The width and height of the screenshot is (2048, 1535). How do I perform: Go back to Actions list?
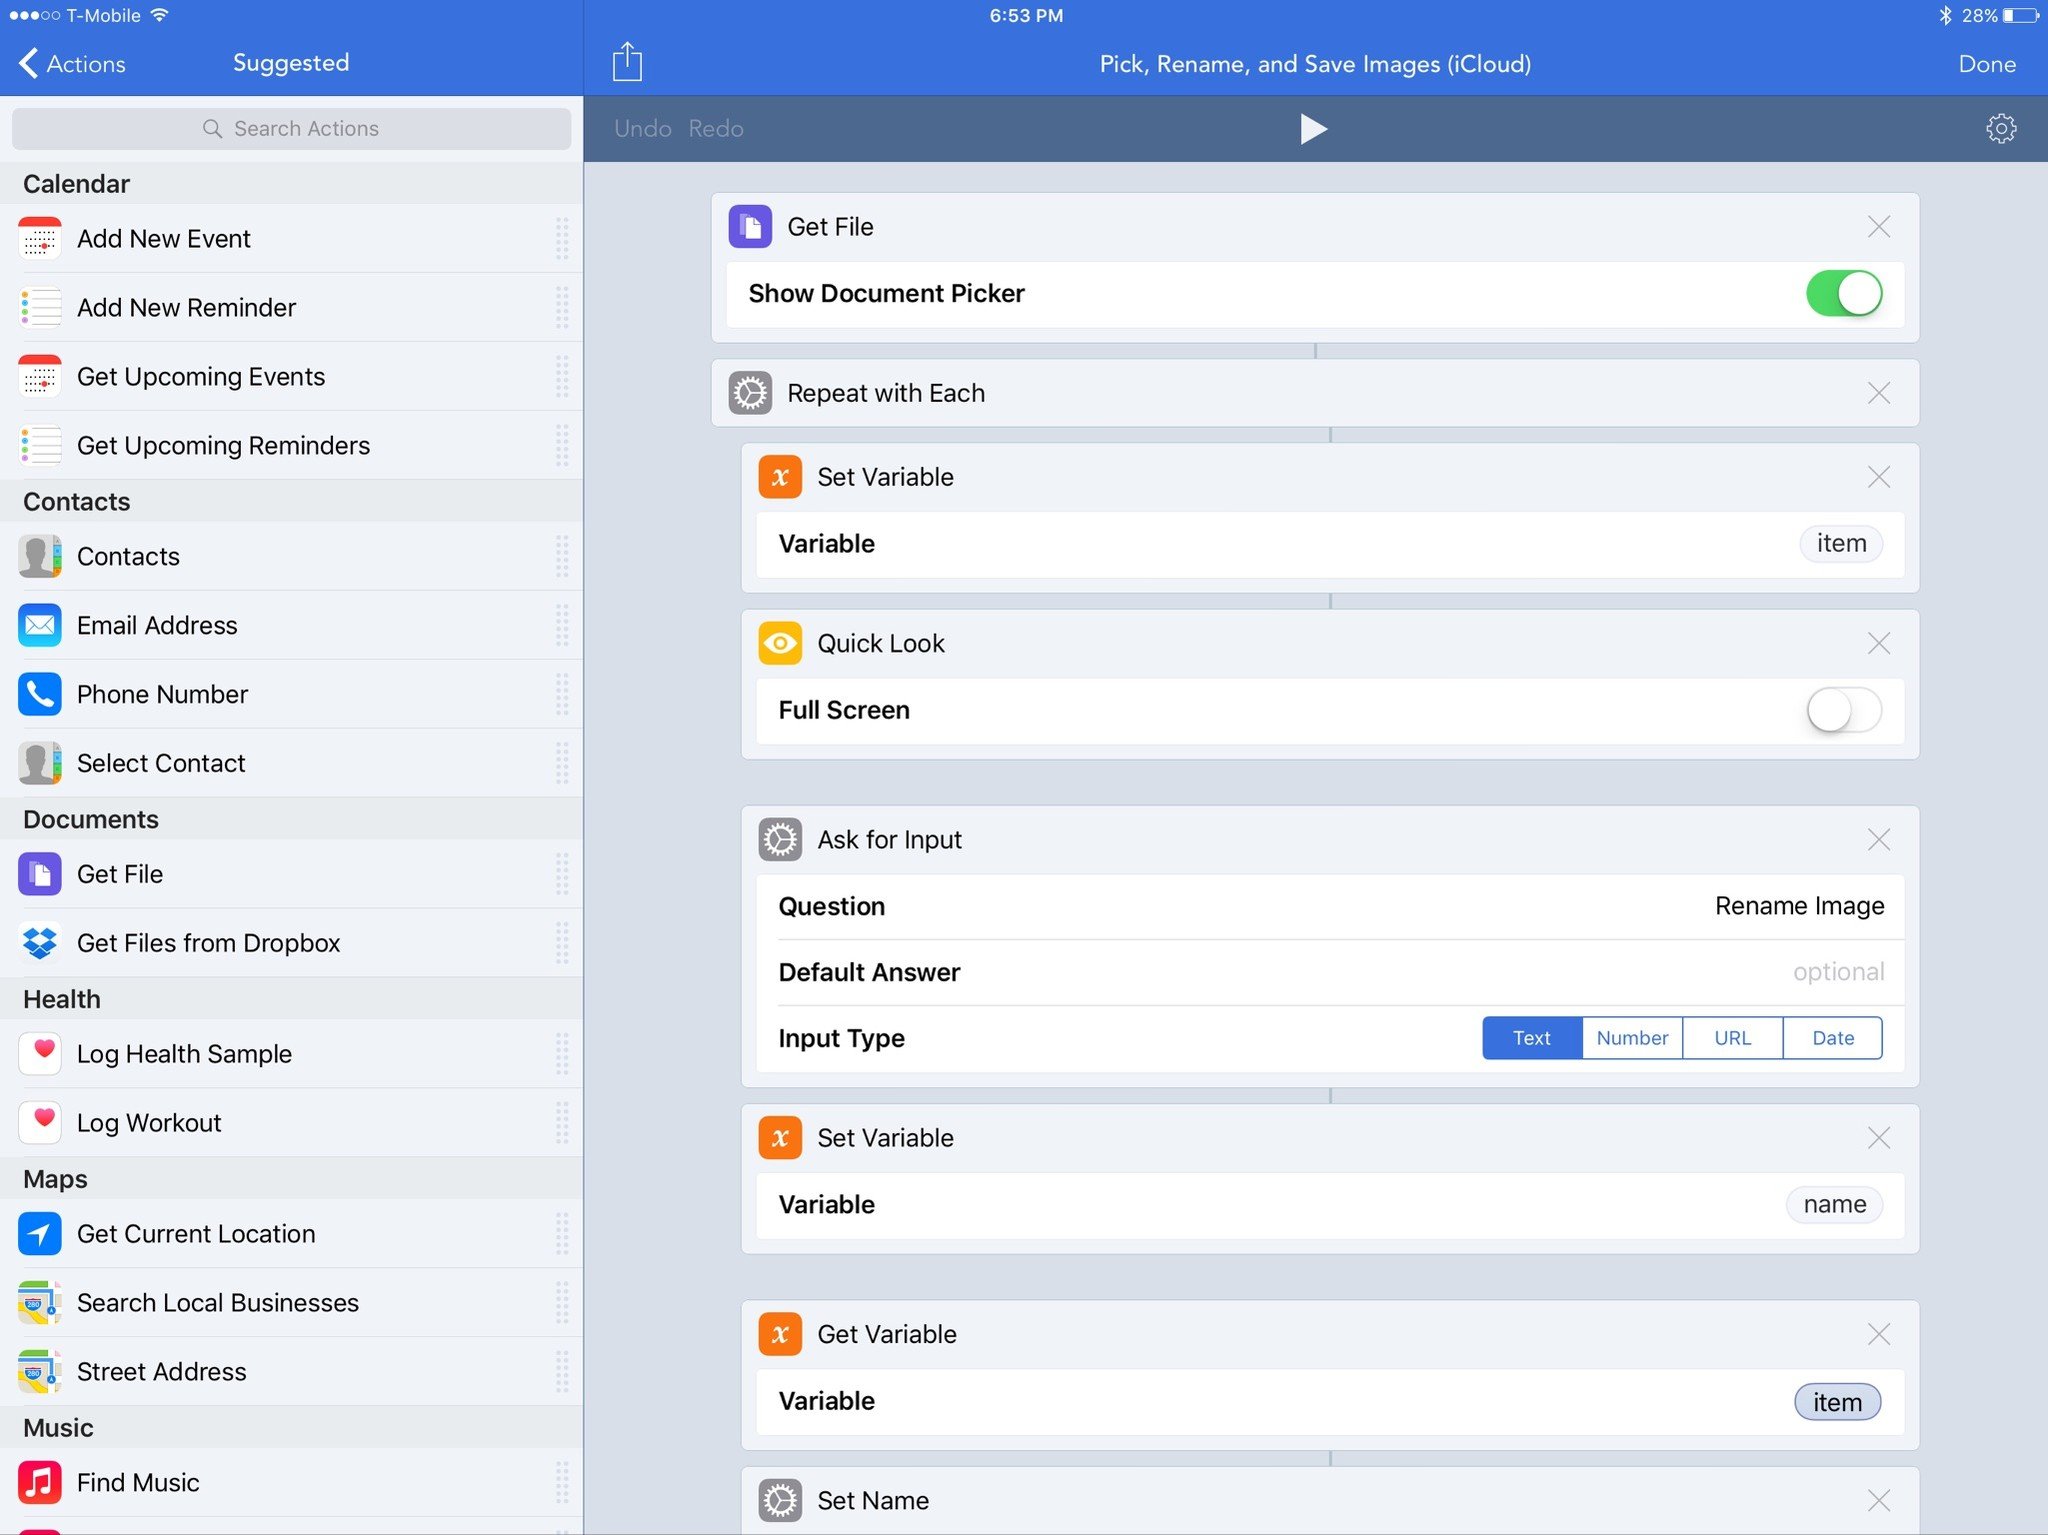tap(72, 64)
